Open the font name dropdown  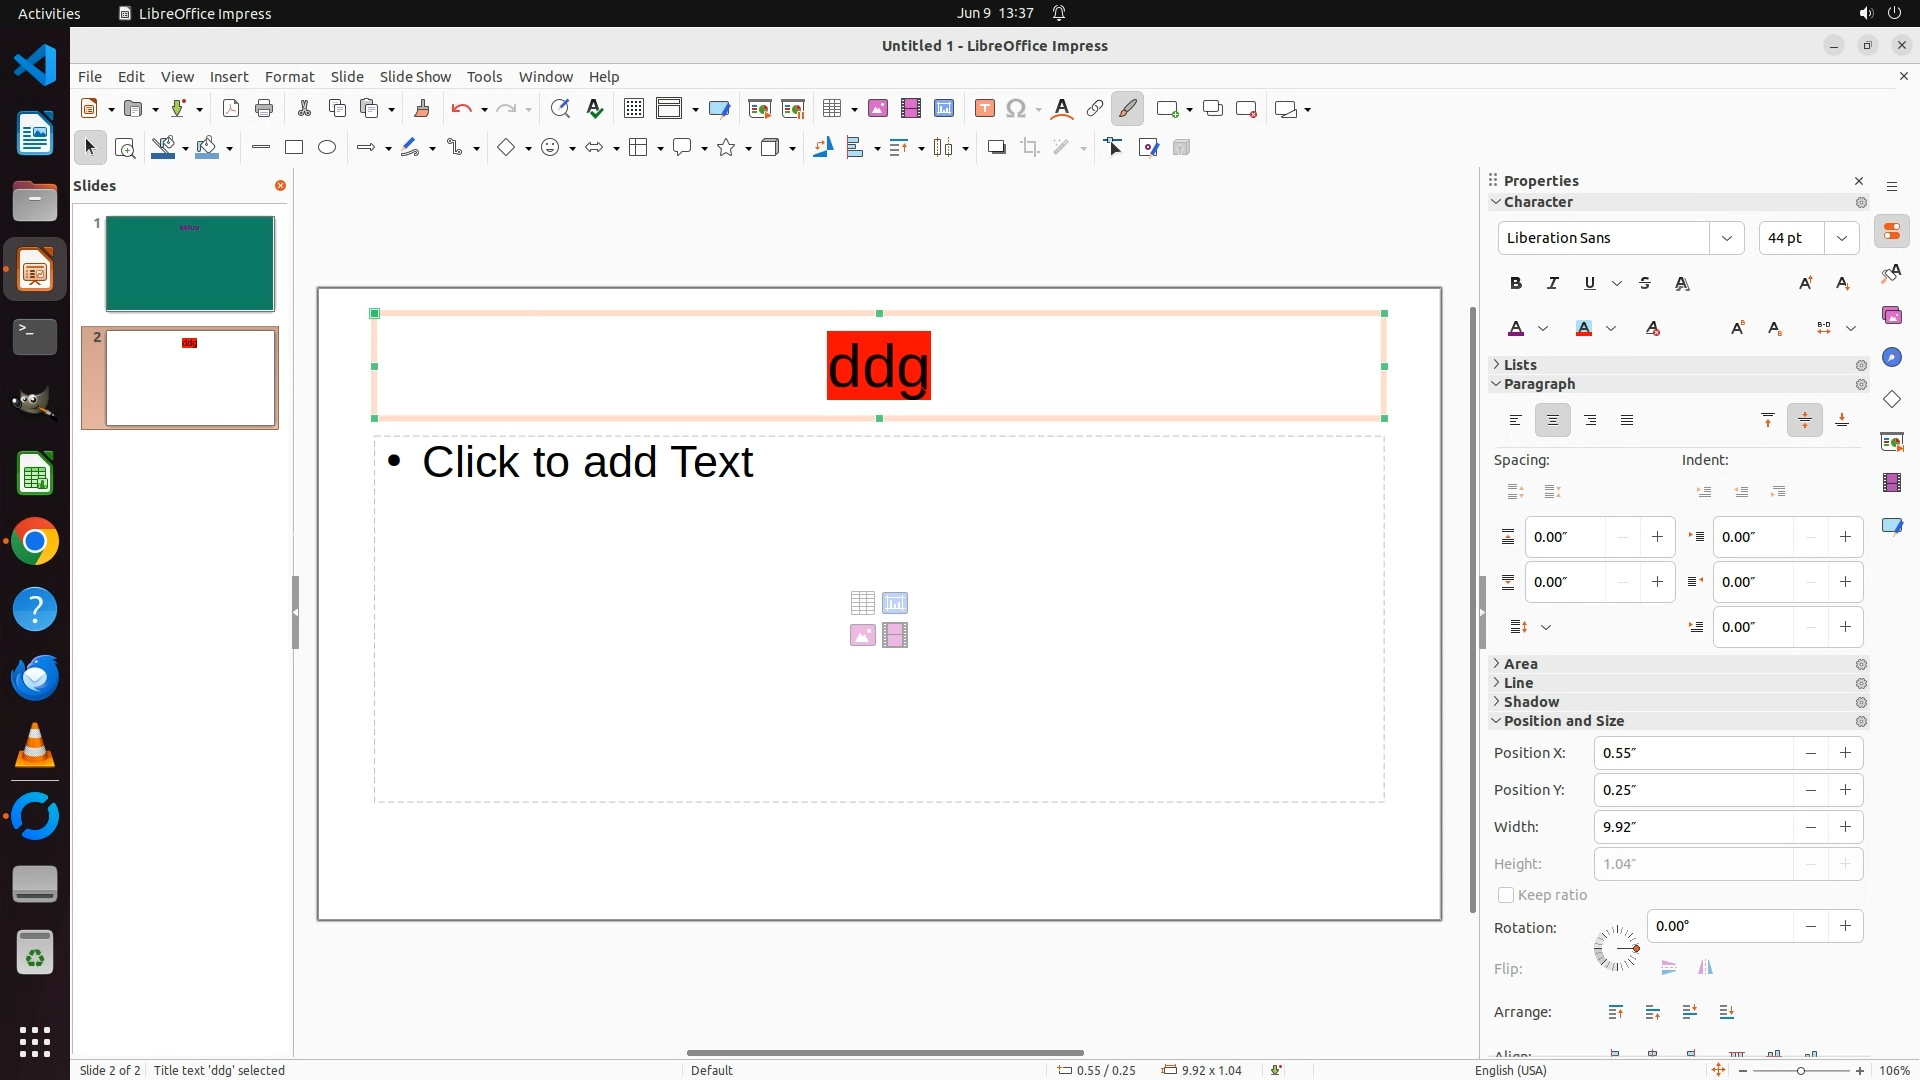tap(1726, 238)
